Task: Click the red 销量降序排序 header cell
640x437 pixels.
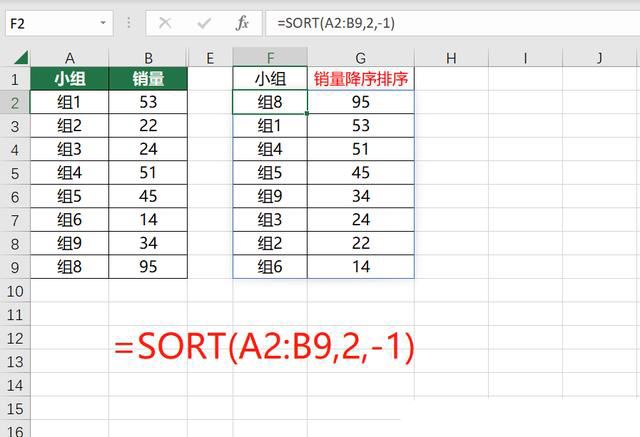Action: pyautogui.click(x=360, y=79)
